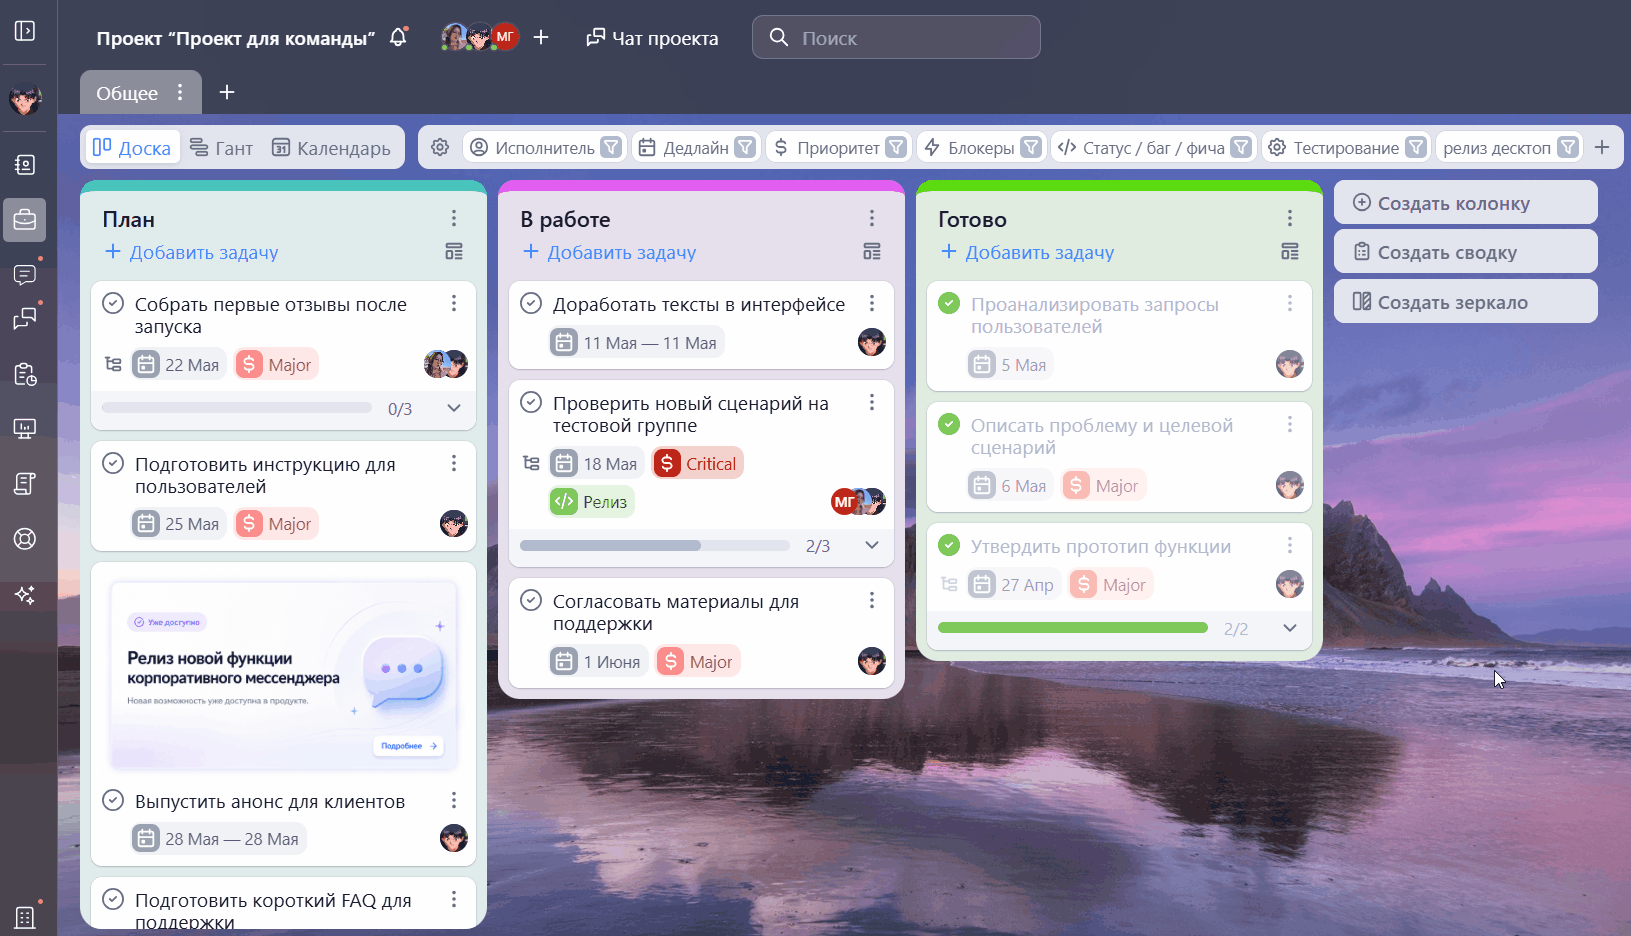The image size is (1631, 936).
Task: Mark Проверить новый сценарий task complete
Action: click(531, 402)
